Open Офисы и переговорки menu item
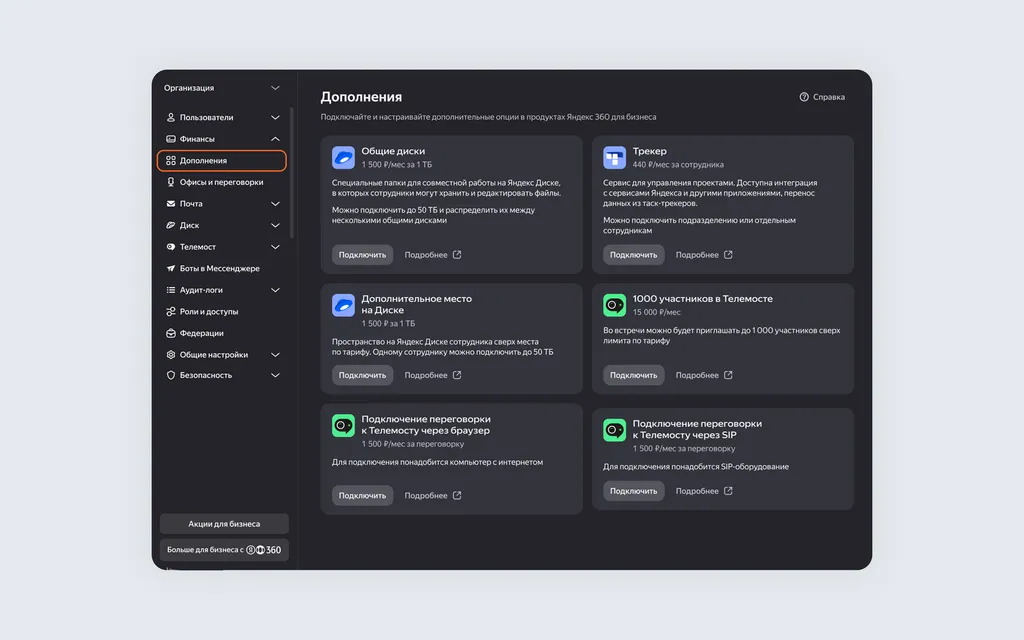 [x=221, y=182]
